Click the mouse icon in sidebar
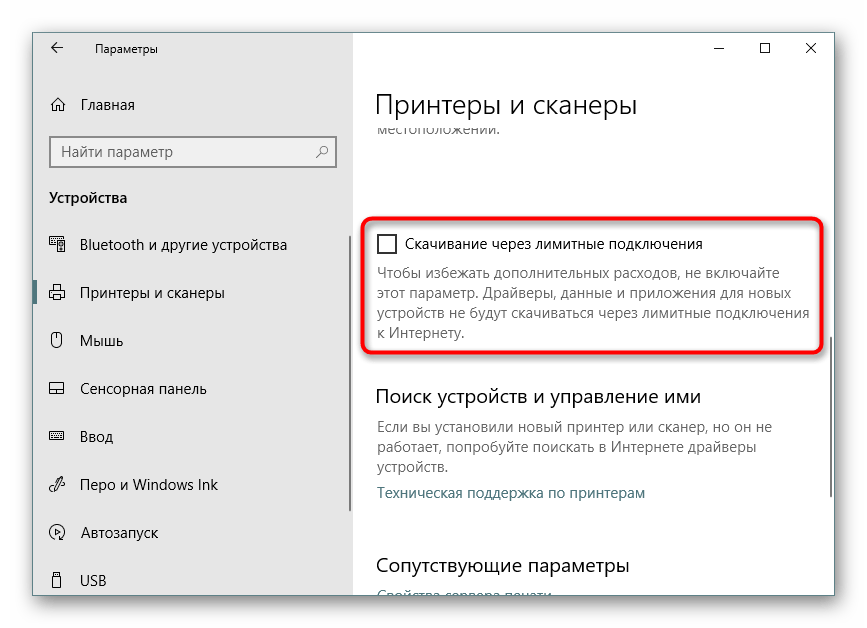 [56, 340]
